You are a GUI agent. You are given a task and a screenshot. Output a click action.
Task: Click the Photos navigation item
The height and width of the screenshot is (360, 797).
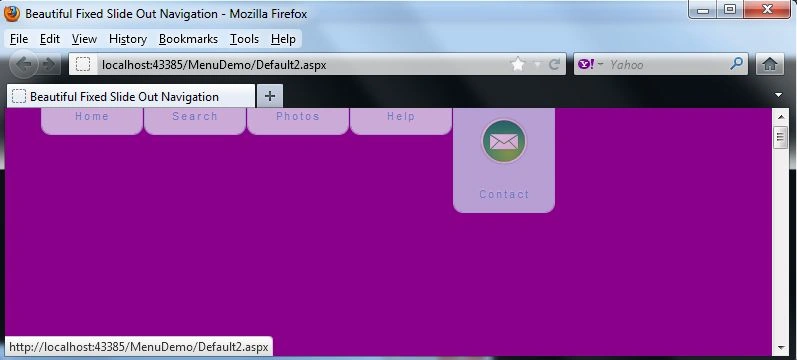click(x=298, y=121)
